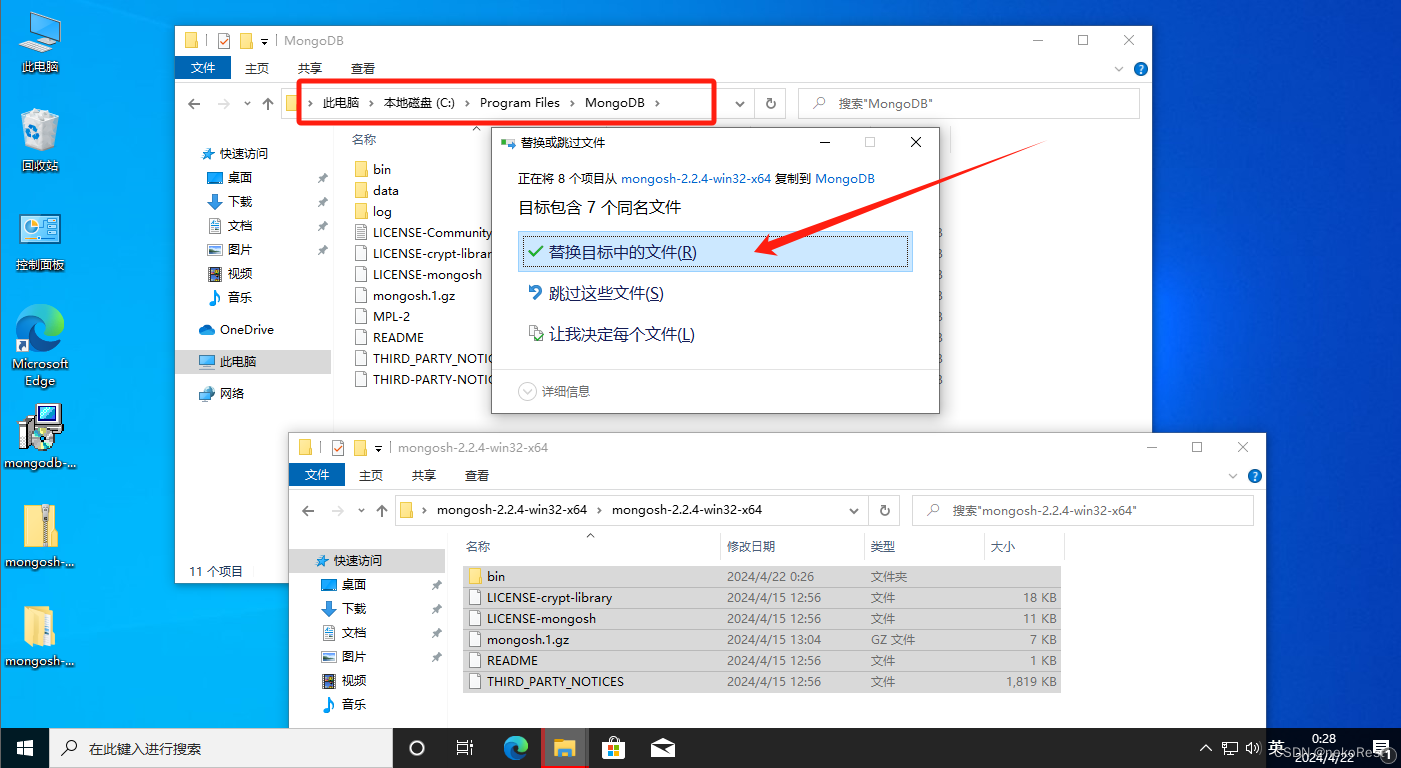Click Program Files in the address breadcrumb

tap(520, 103)
